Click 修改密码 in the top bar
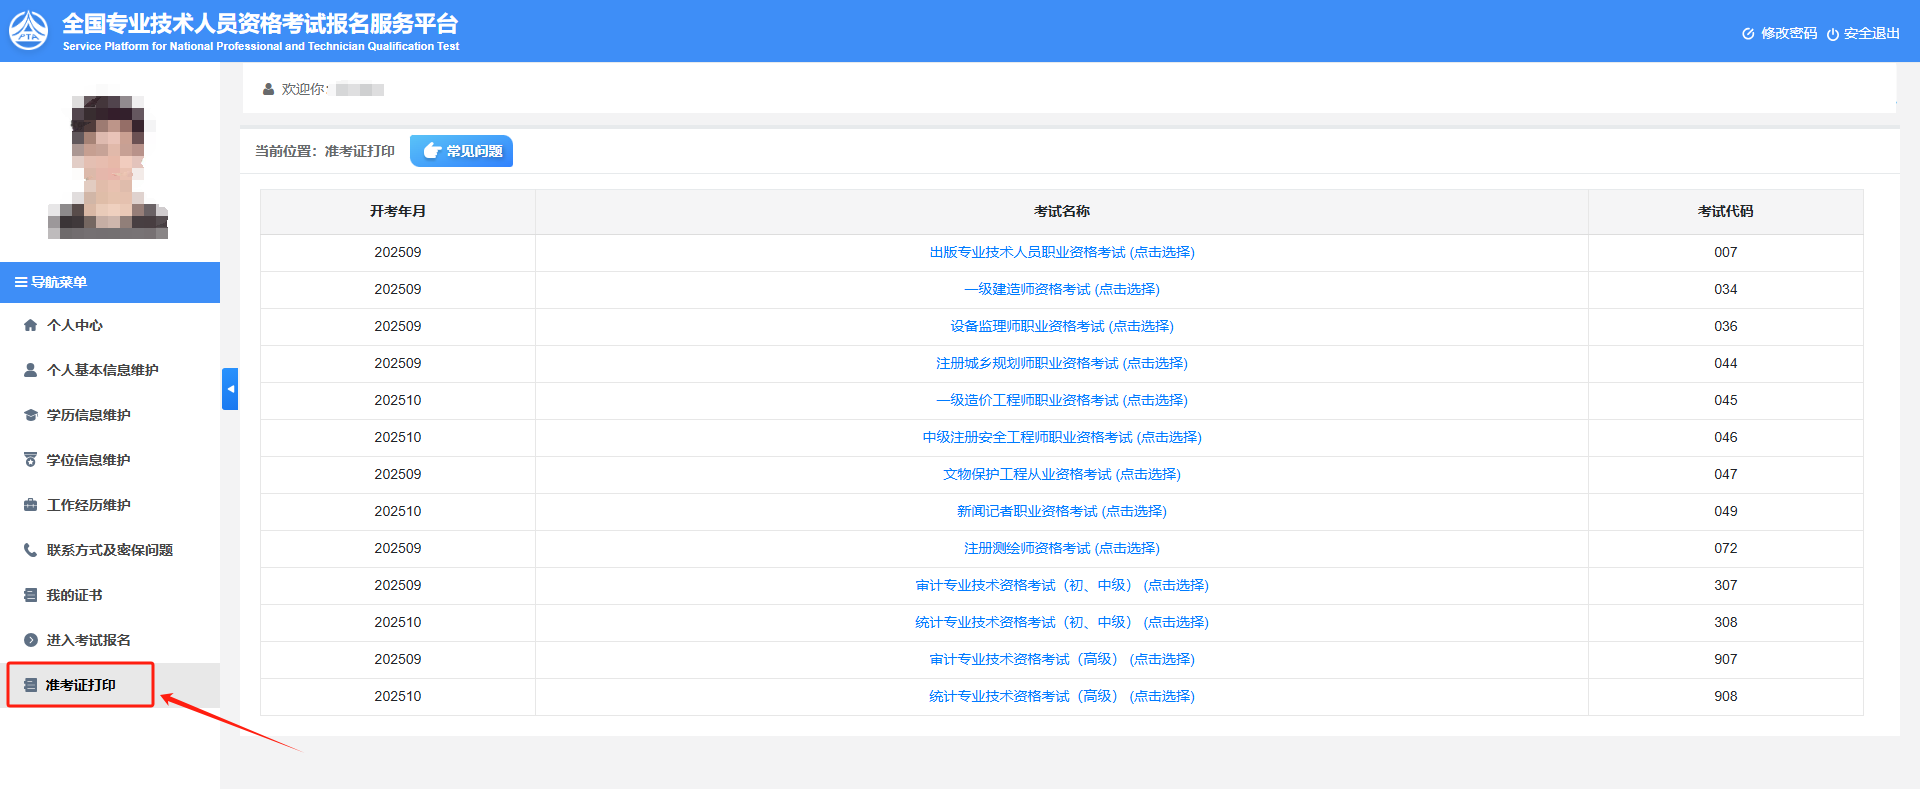The image size is (1920, 789). pos(1780,33)
